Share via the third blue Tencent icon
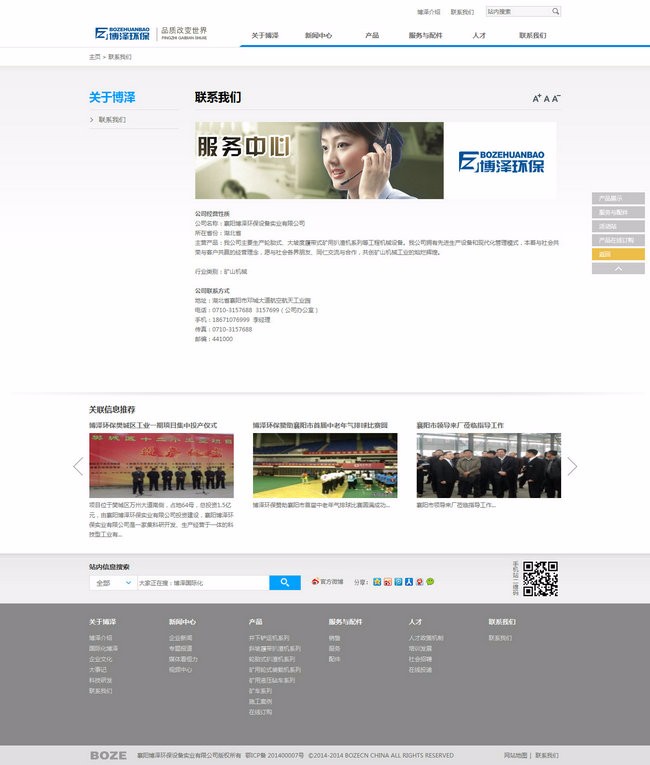This screenshot has width=650, height=765. (x=398, y=582)
